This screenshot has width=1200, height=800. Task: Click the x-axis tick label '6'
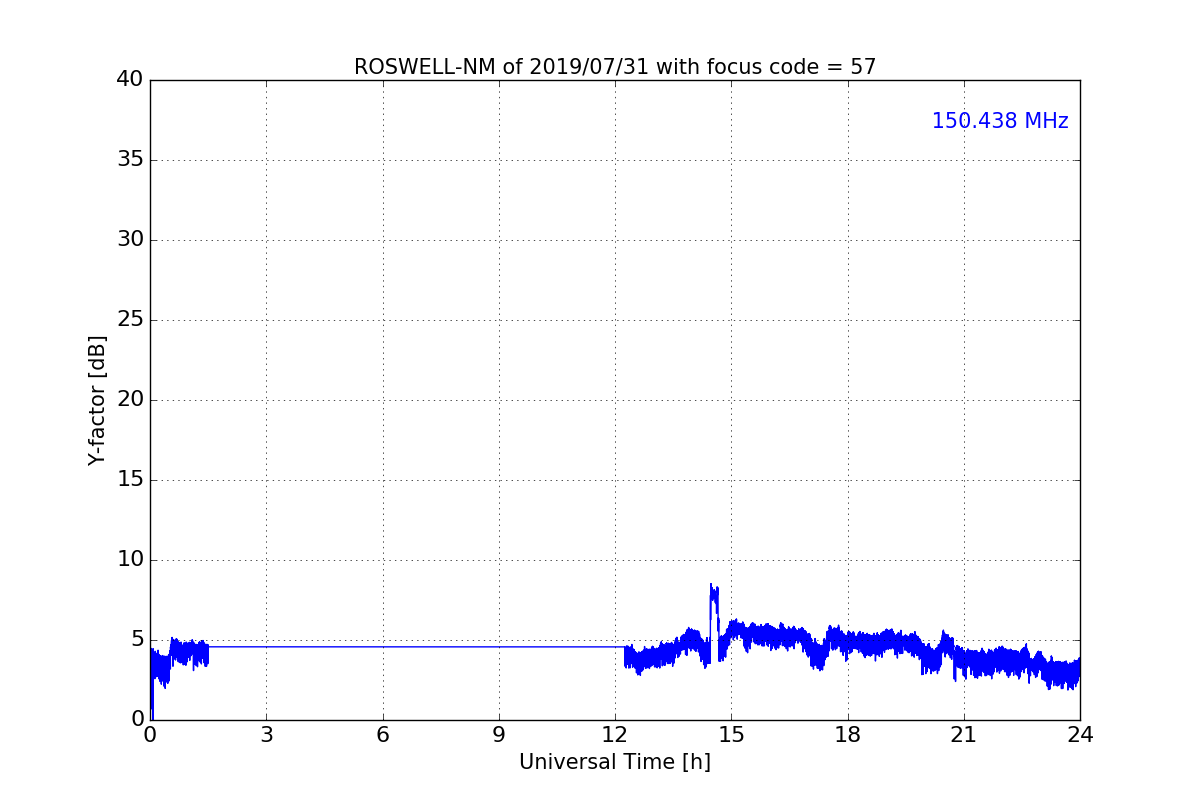pyautogui.click(x=382, y=735)
